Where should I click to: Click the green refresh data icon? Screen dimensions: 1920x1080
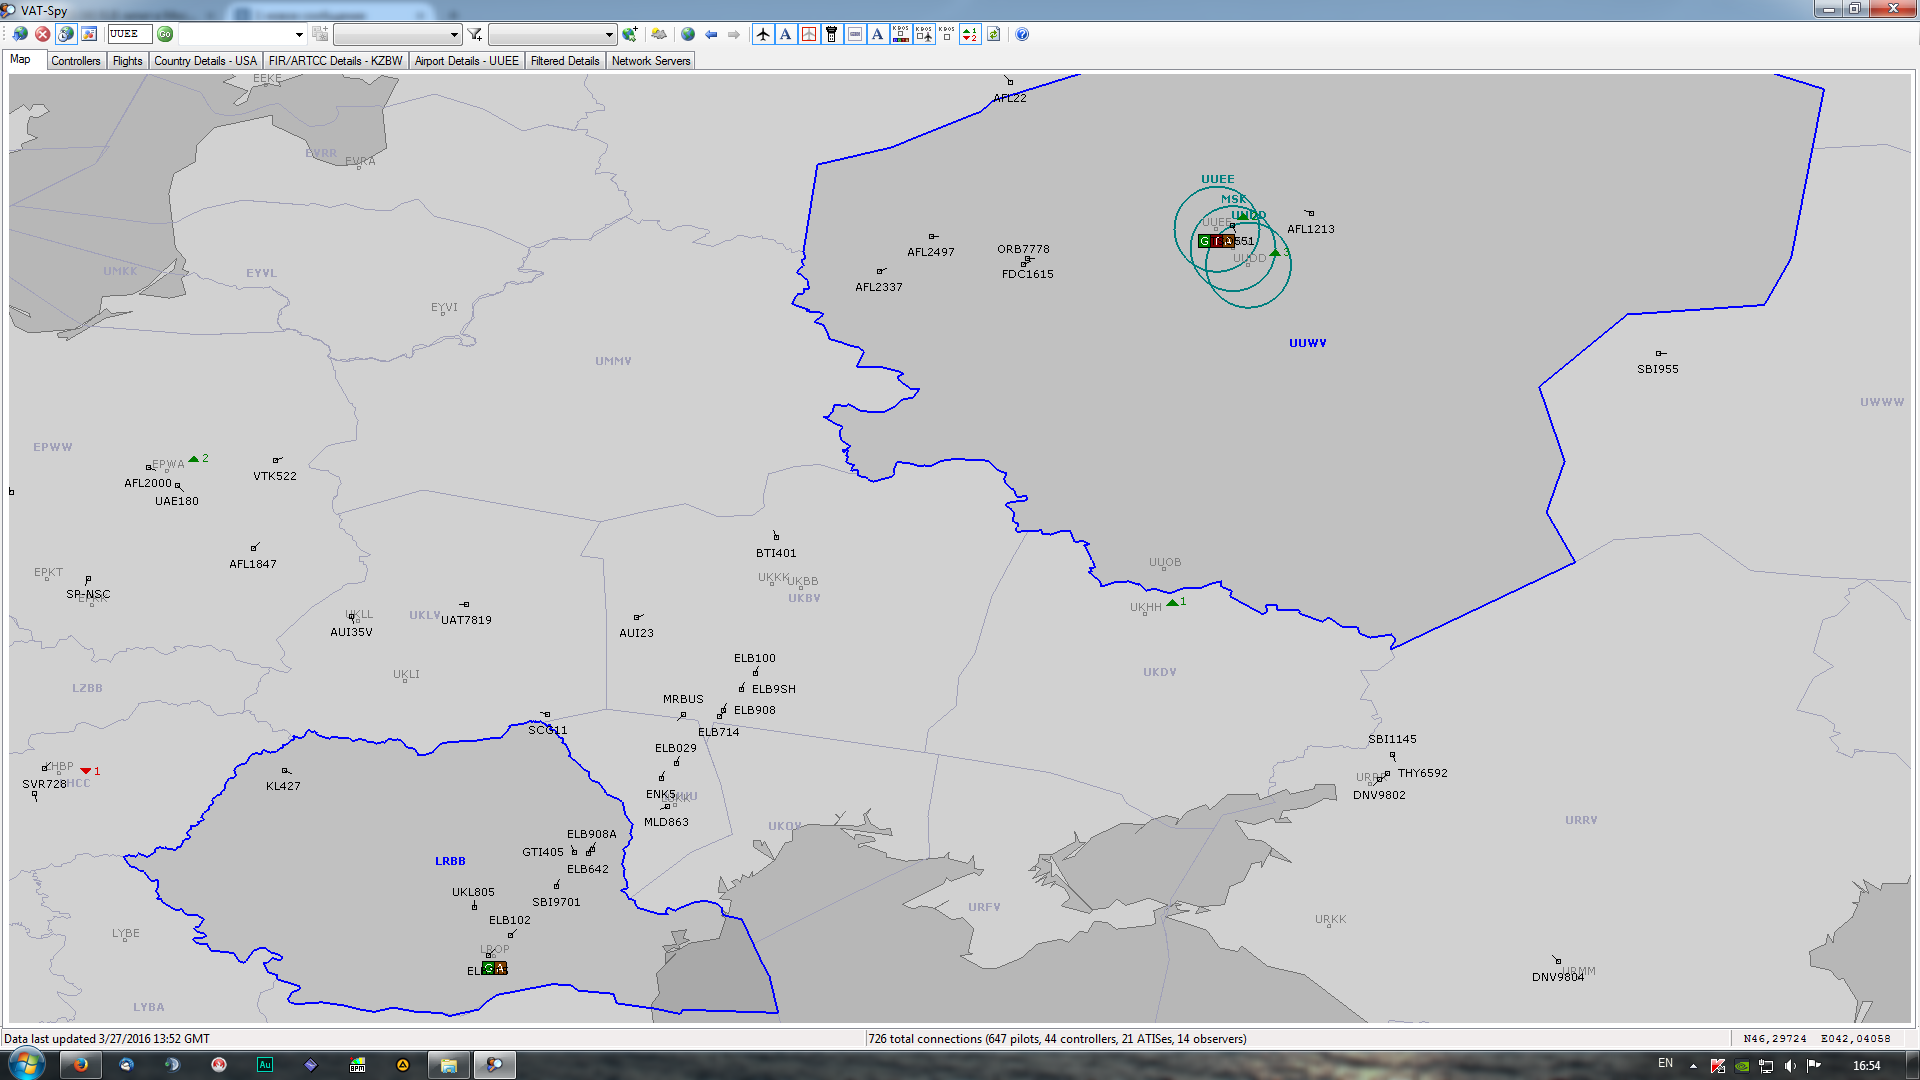[993, 34]
